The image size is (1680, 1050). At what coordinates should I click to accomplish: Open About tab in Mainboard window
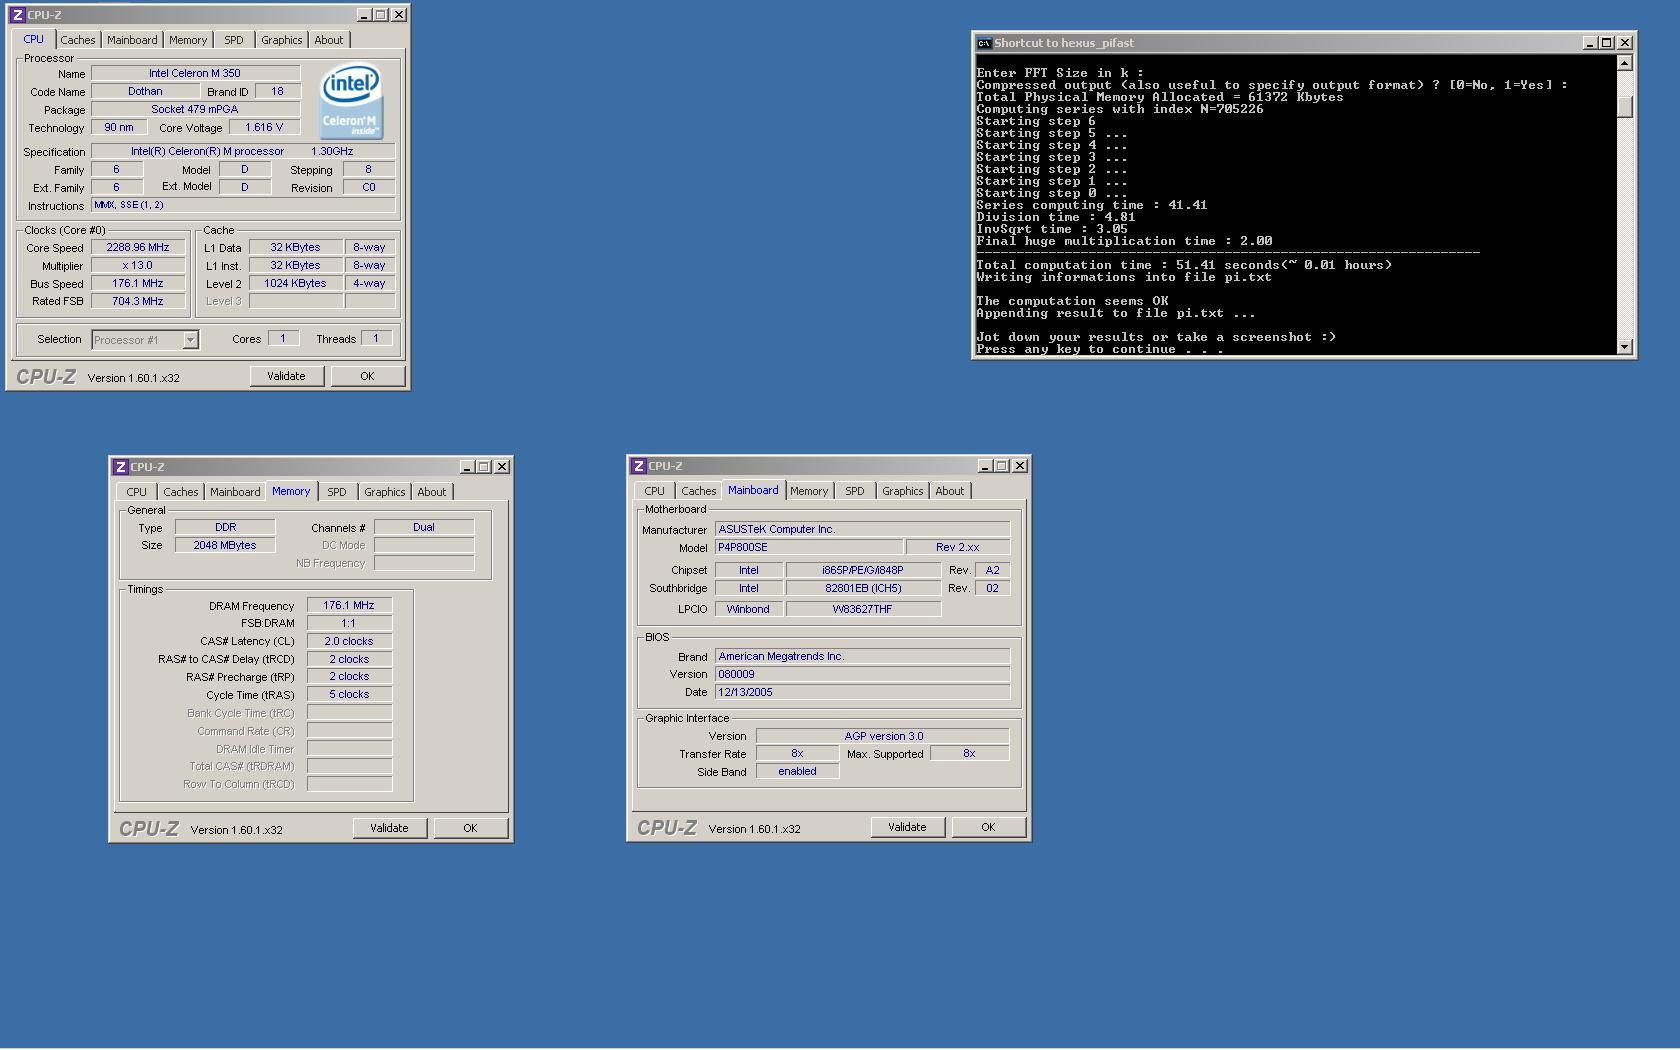coord(950,491)
